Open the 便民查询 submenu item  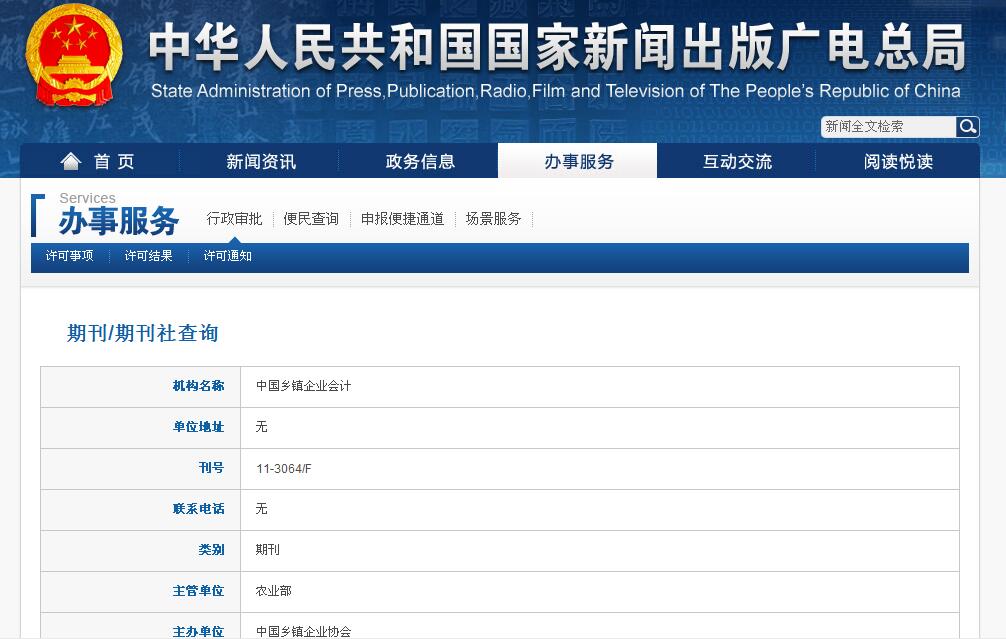311,219
